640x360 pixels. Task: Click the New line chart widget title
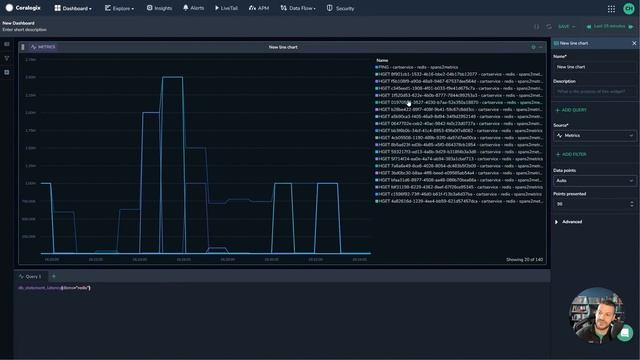point(283,47)
